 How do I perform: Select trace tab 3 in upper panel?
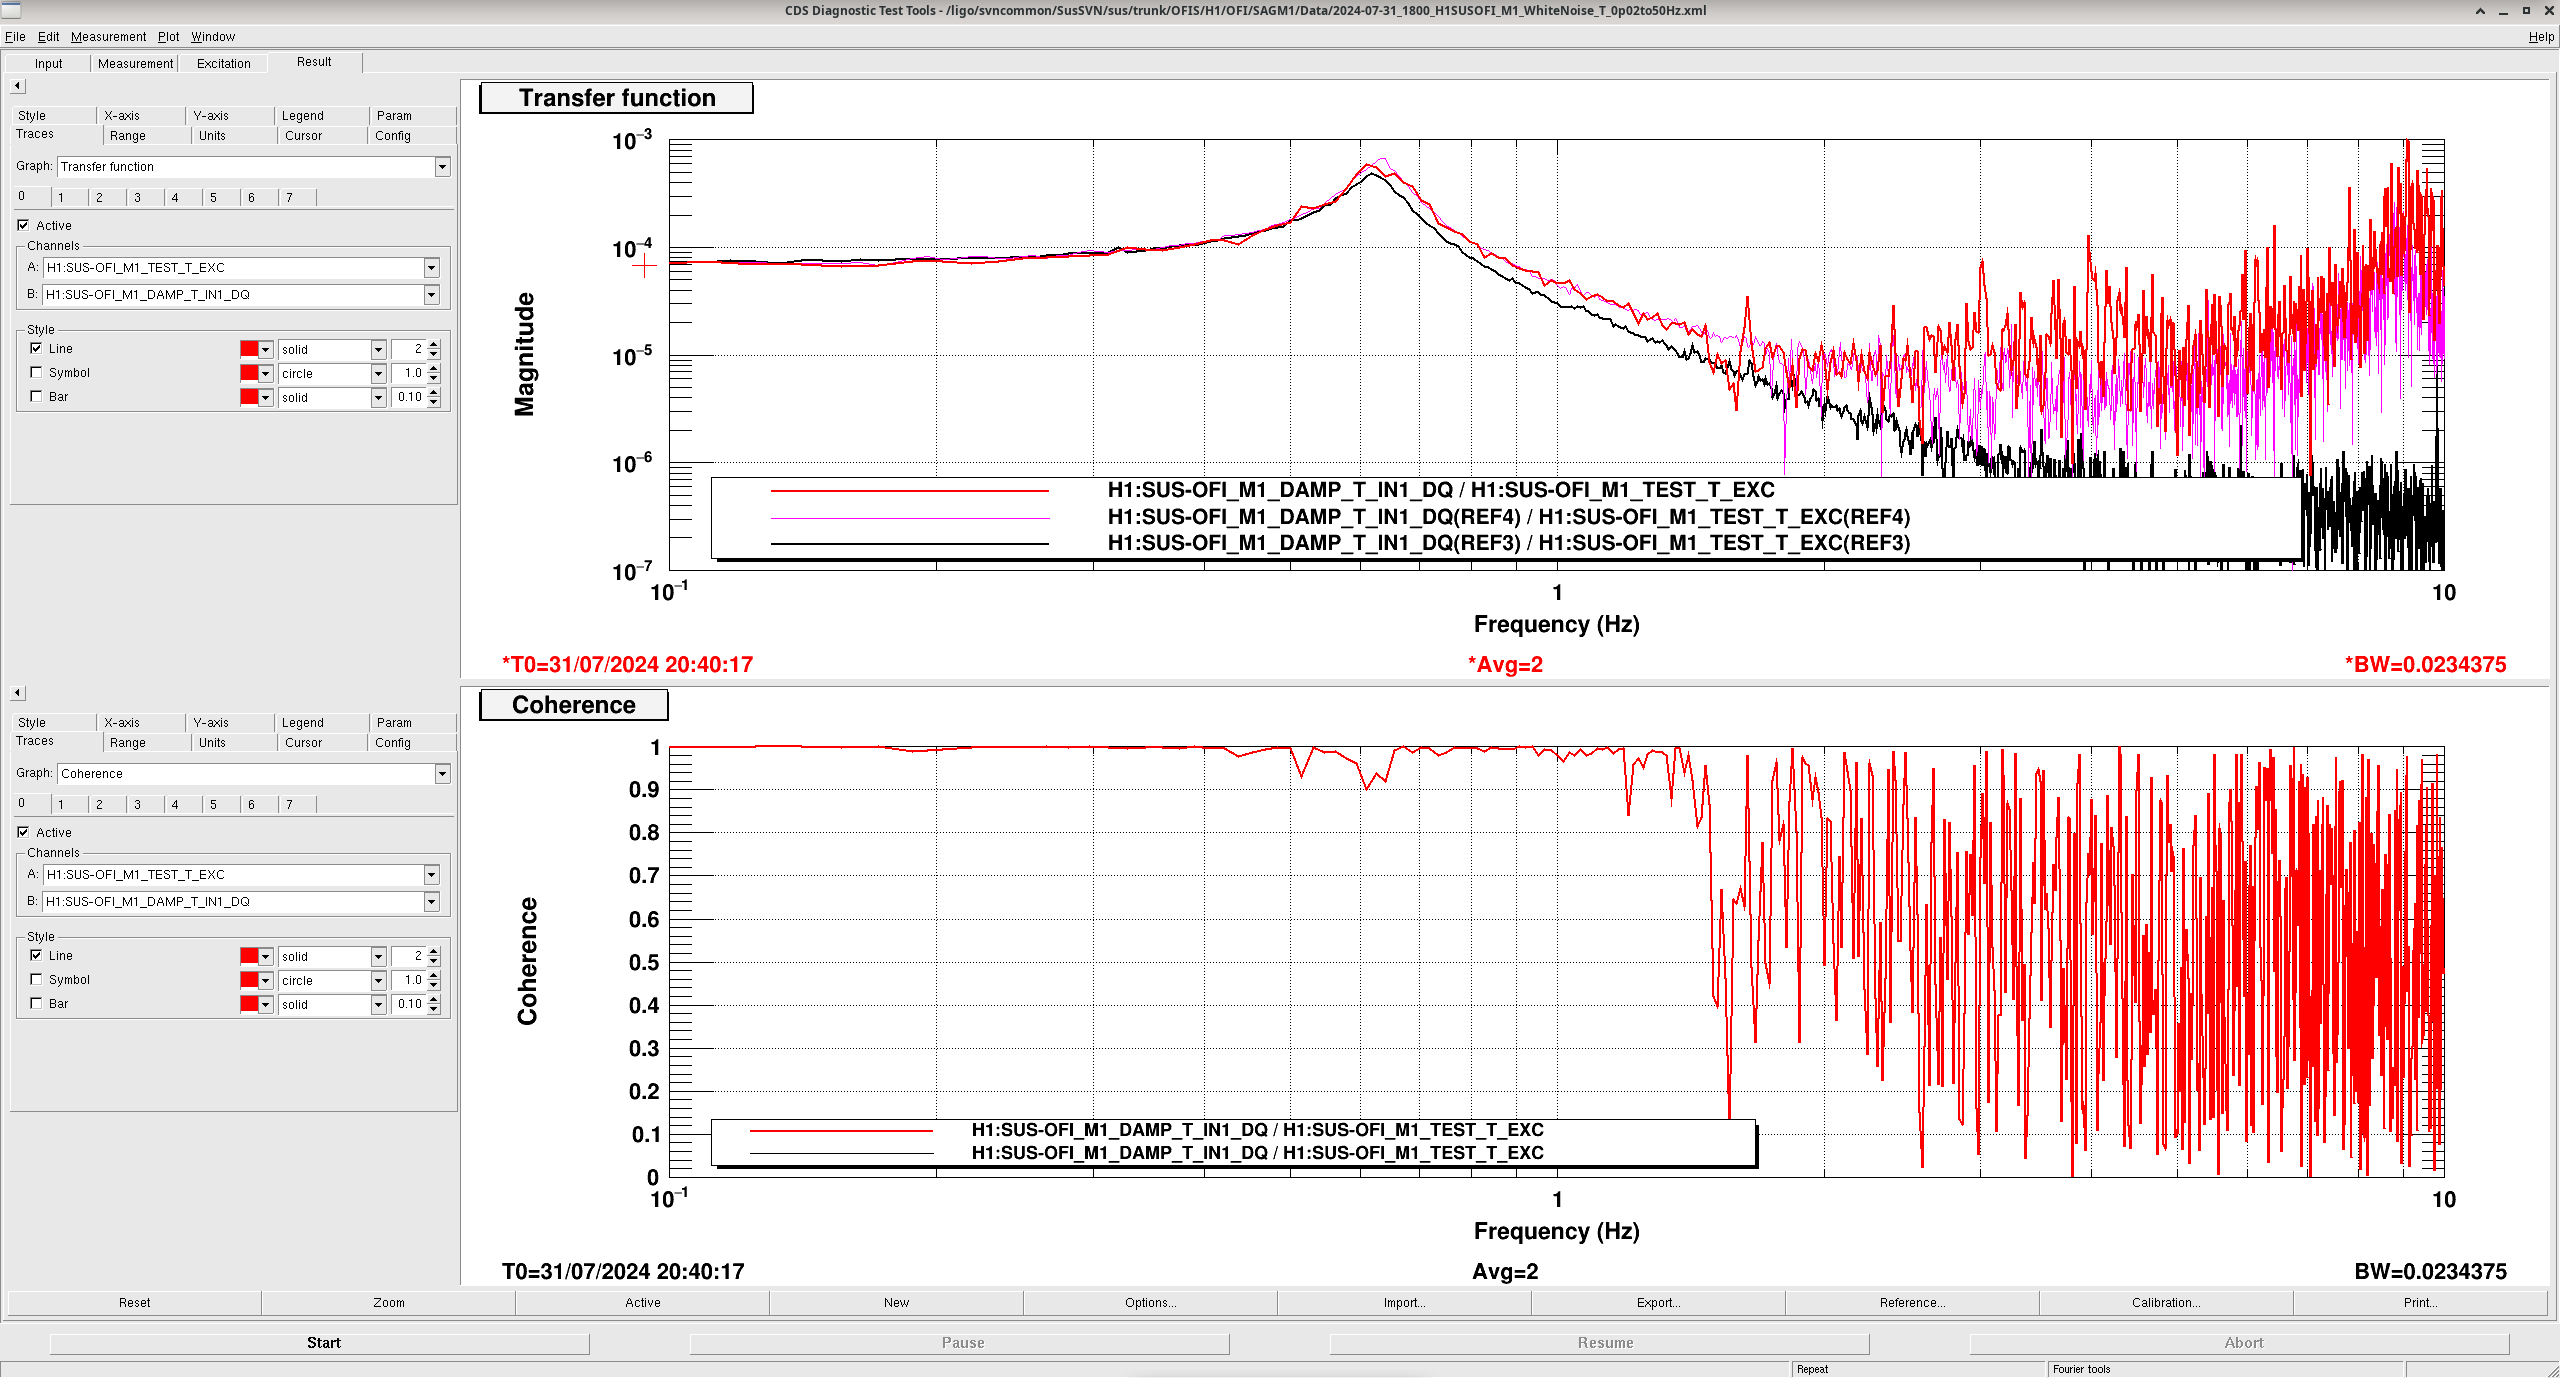[x=138, y=197]
